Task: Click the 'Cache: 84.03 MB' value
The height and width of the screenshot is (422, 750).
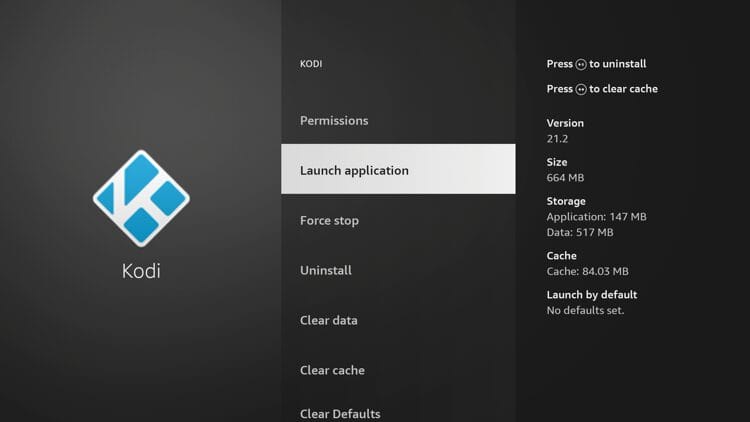Action: point(587,271)
